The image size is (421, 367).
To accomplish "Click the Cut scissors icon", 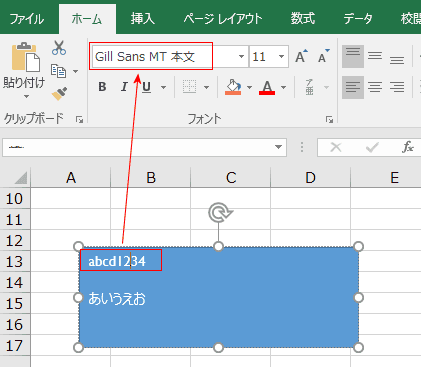I will click(x=59, y=48).
